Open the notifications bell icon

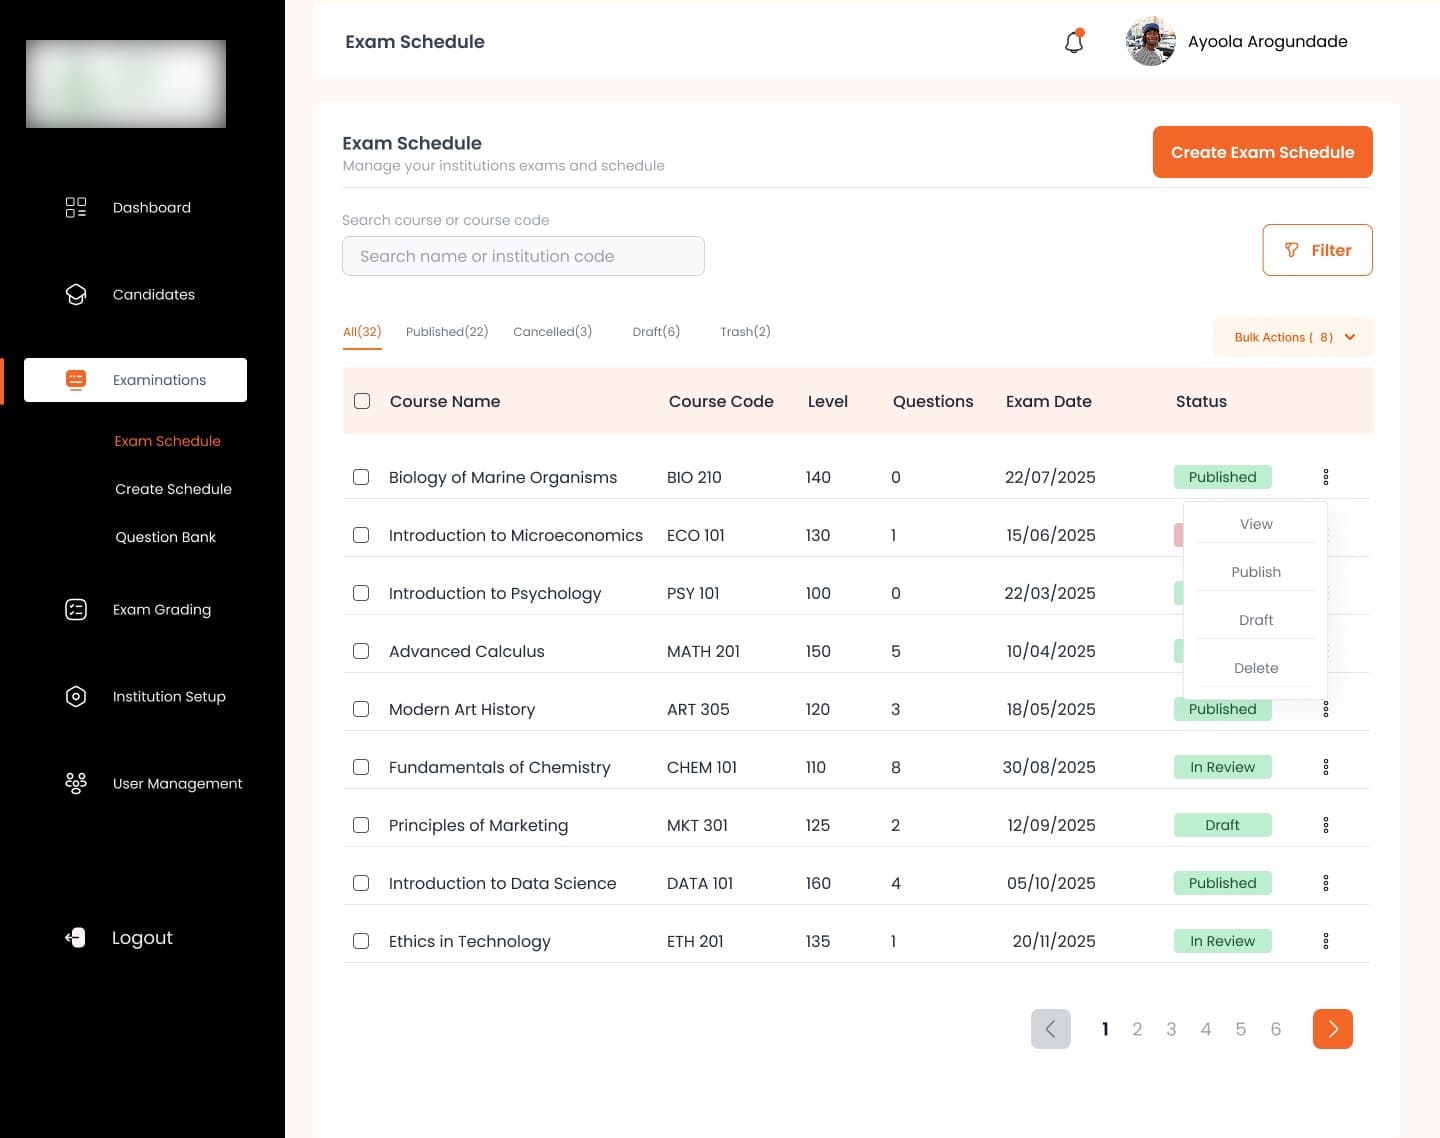click(1074, 42)
